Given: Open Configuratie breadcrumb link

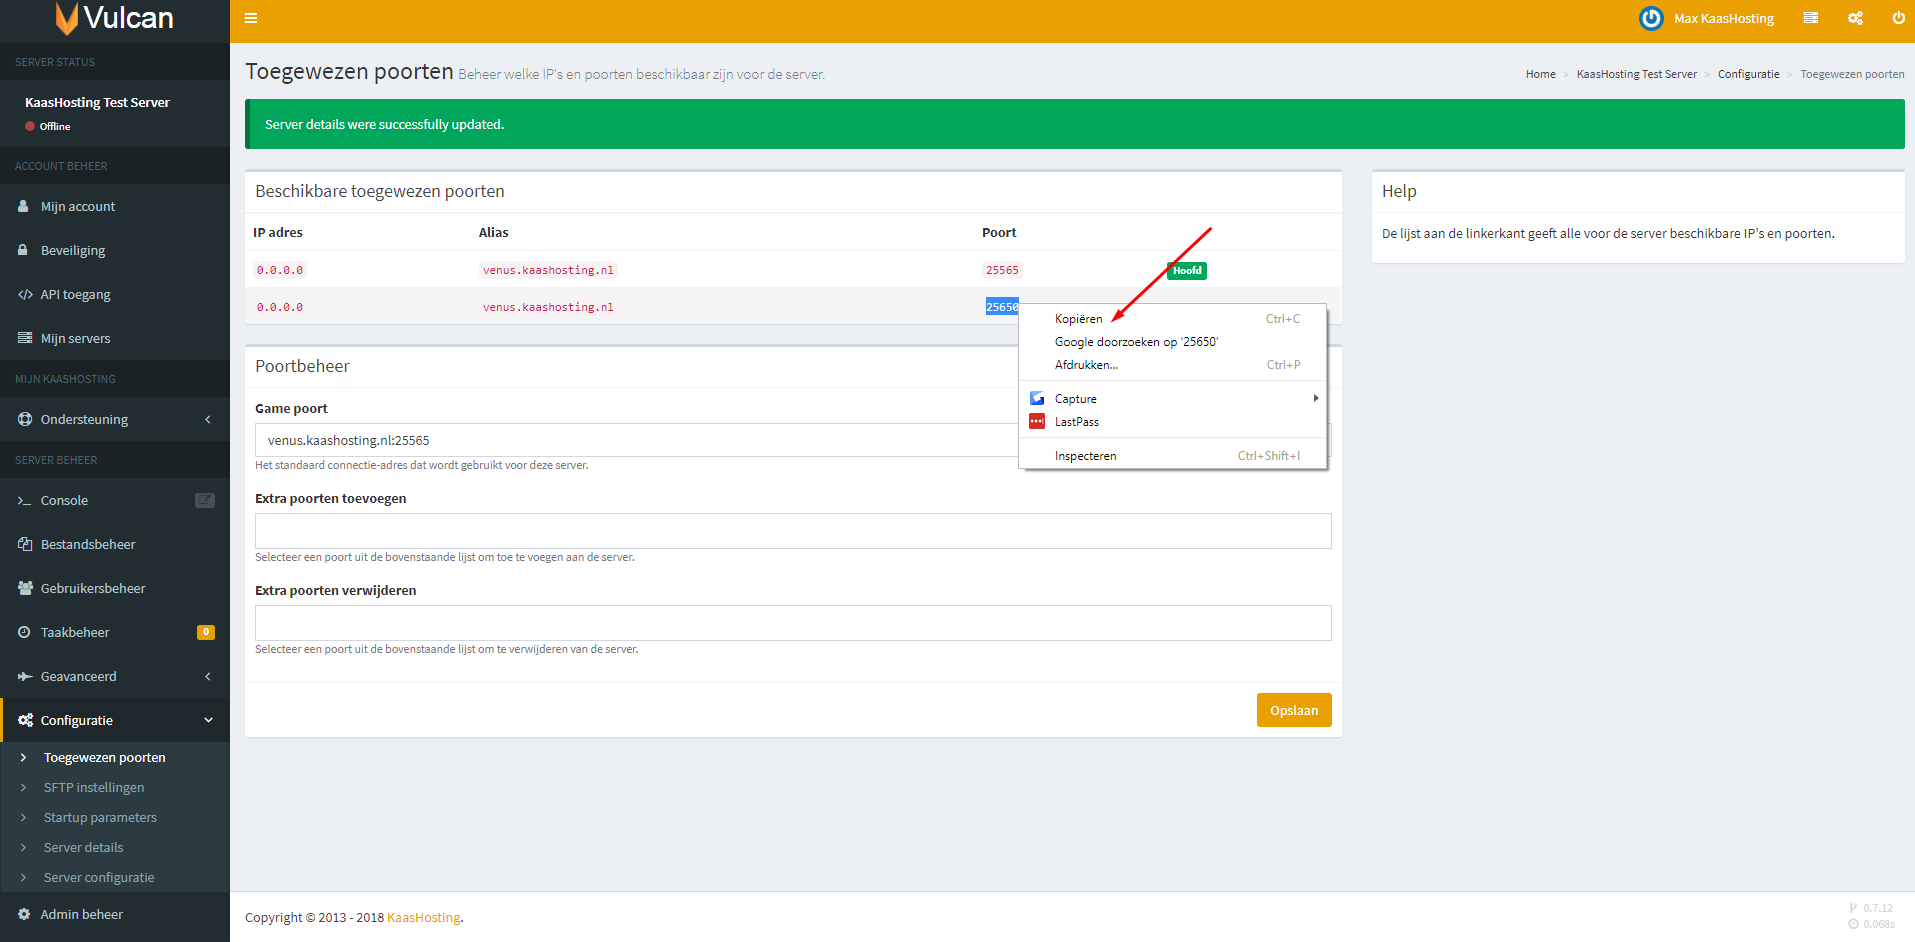Looking at the screenshot, I should pos(1748,74).
